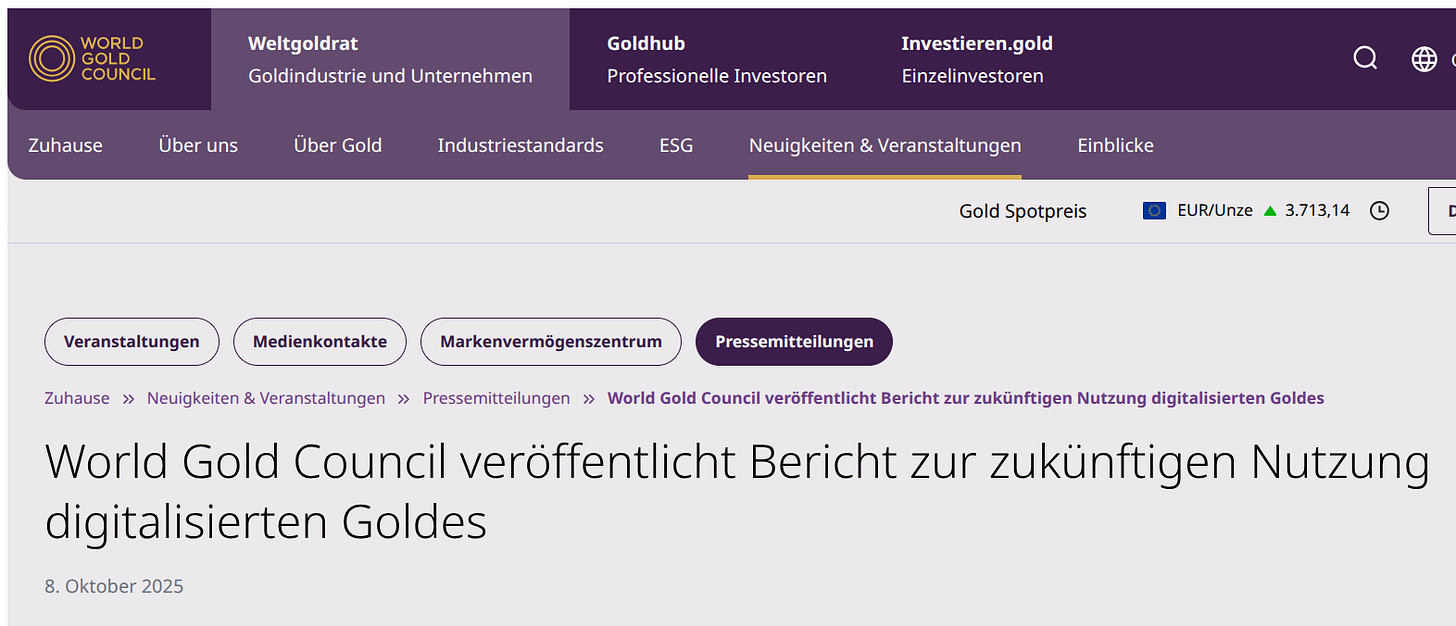Click the partially visible button right of price
Screen dimensions: 1456x626
point(1442,211)
